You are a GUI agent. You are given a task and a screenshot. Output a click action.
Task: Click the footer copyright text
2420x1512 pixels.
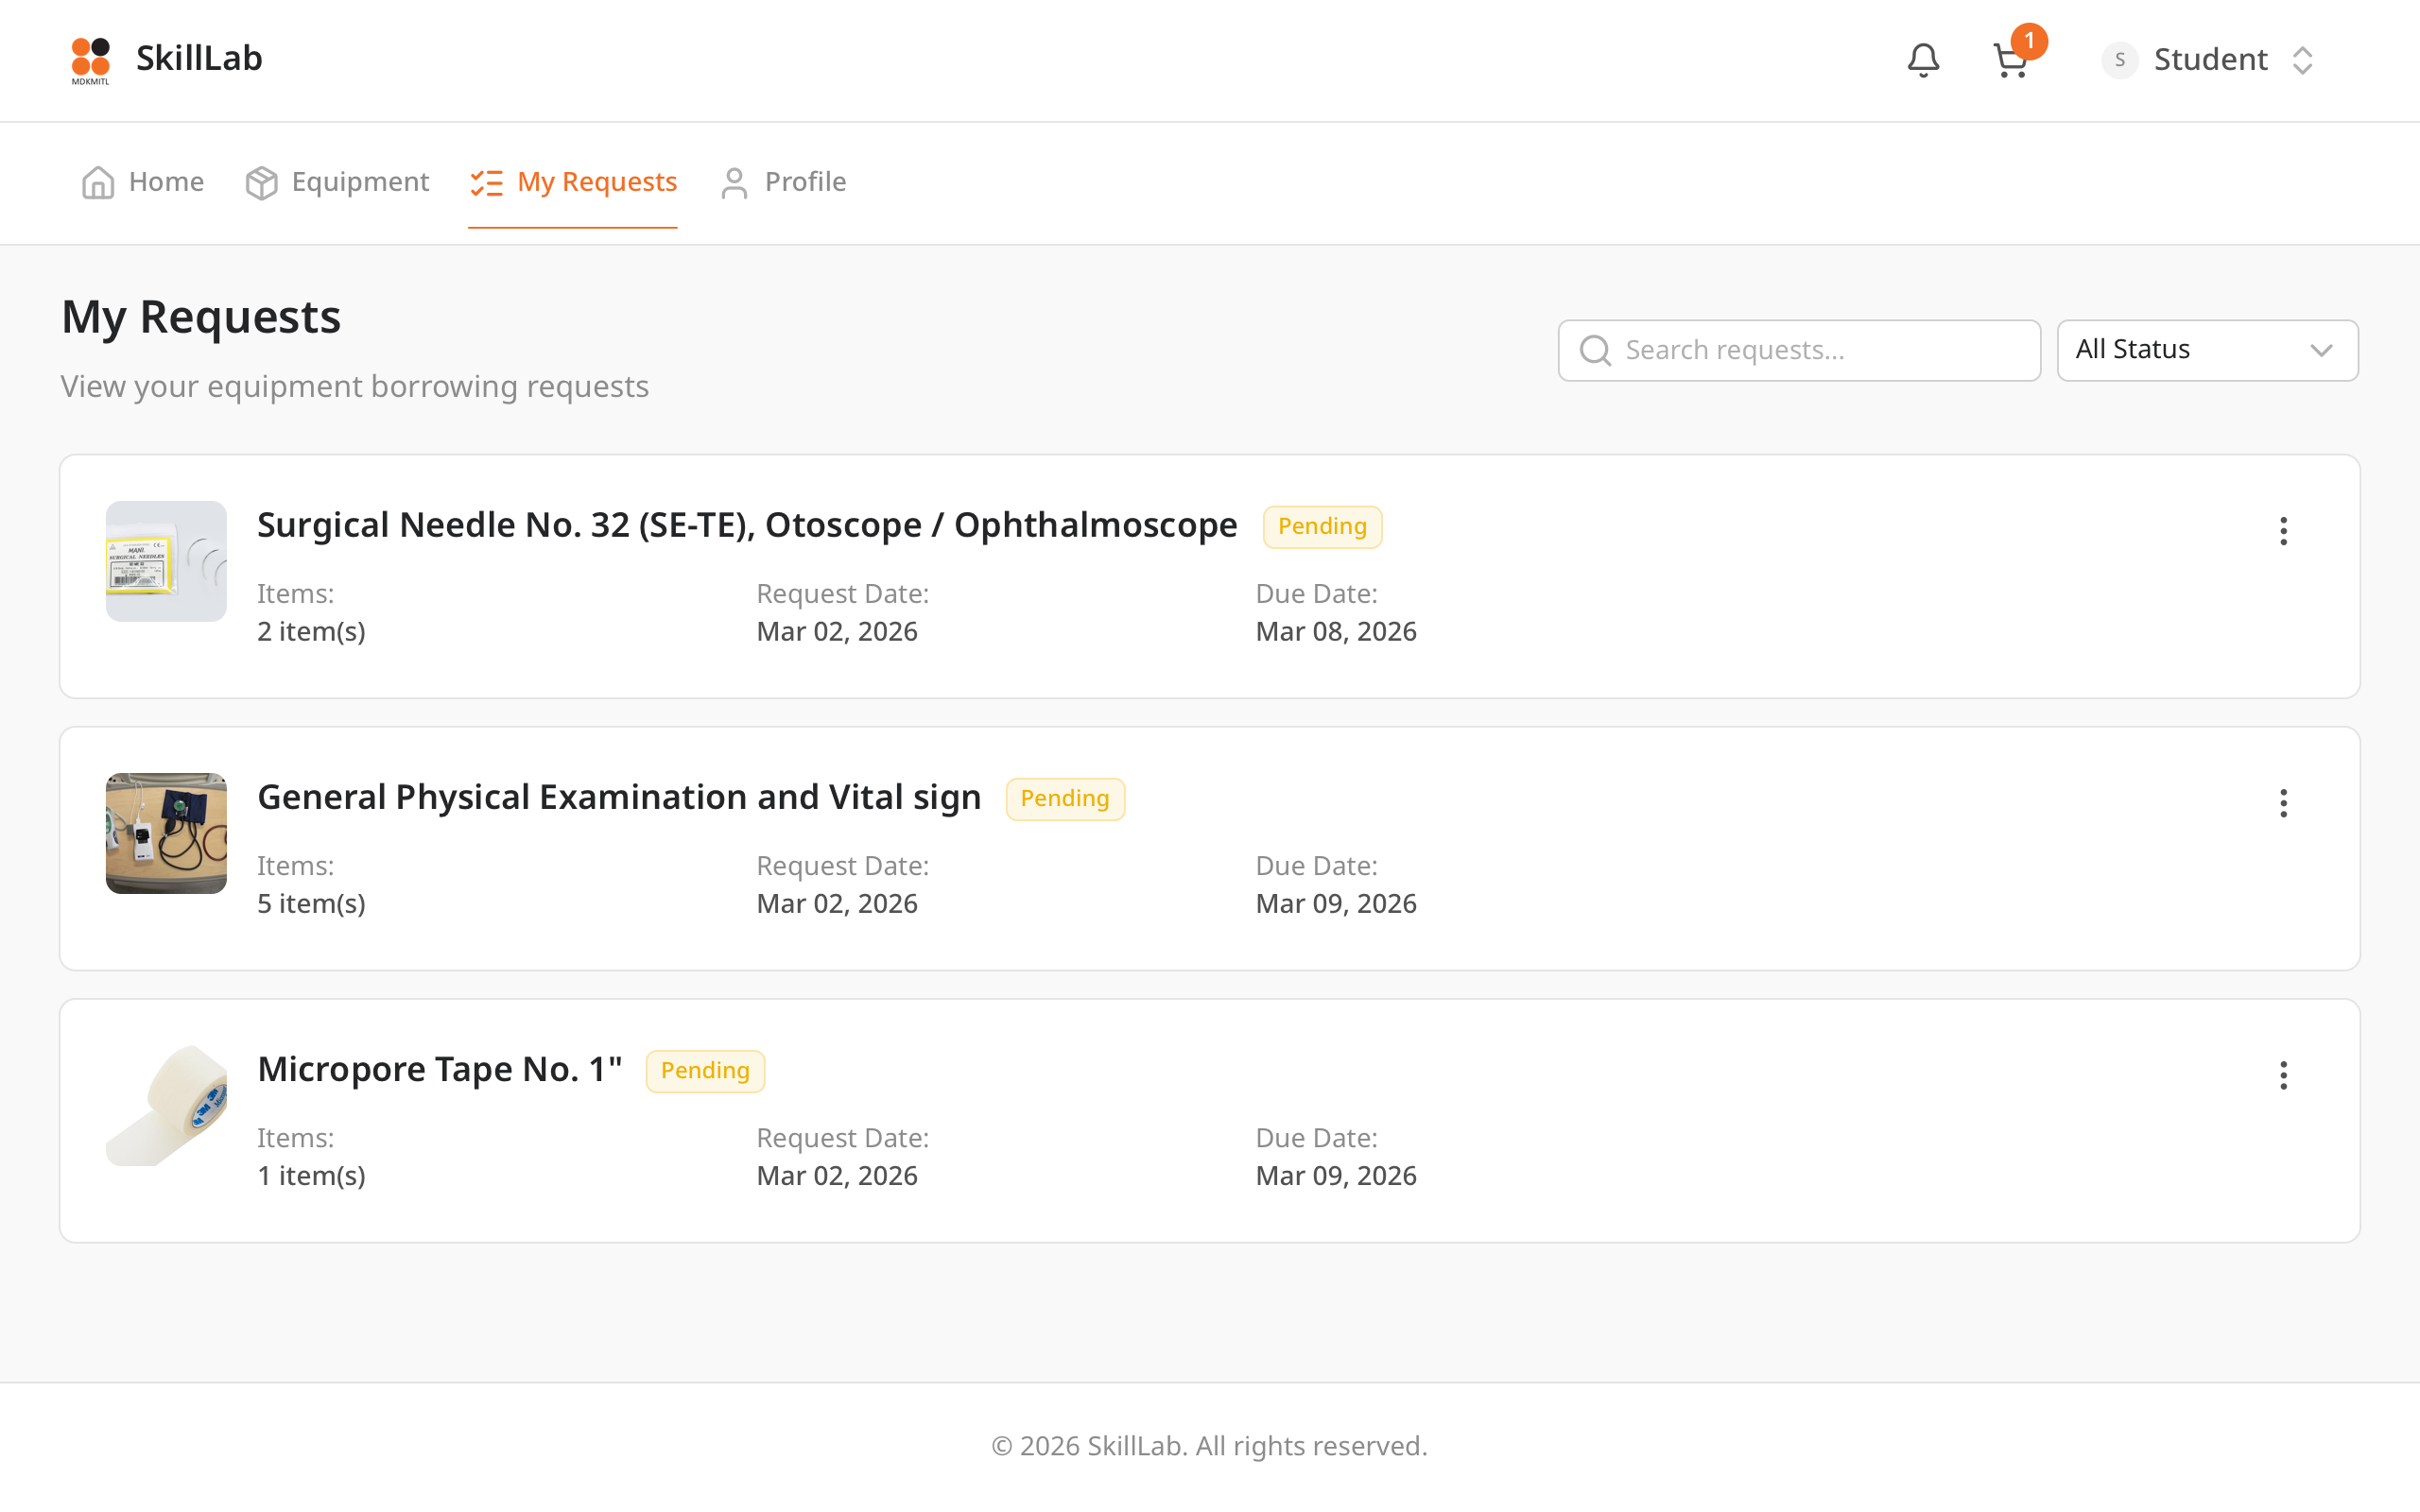coord(1209,1446)
